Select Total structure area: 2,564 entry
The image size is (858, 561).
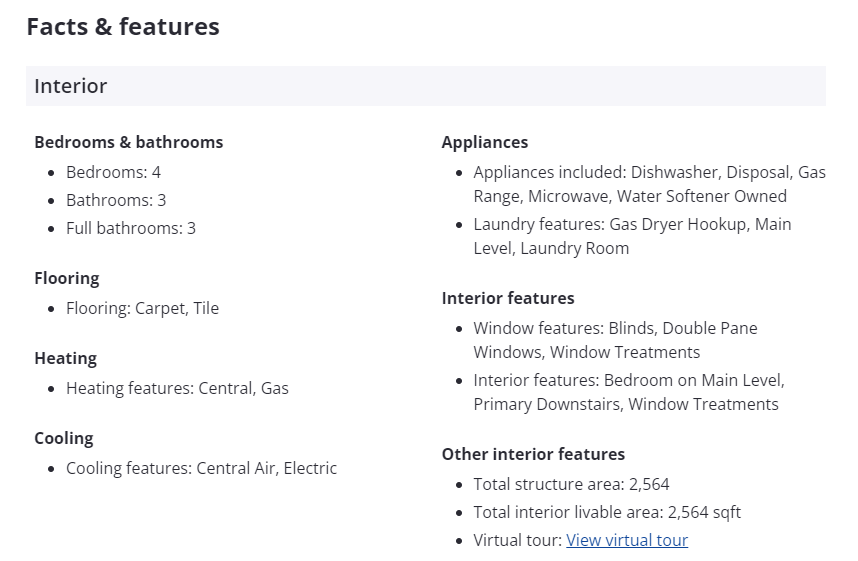click(571, 484)
